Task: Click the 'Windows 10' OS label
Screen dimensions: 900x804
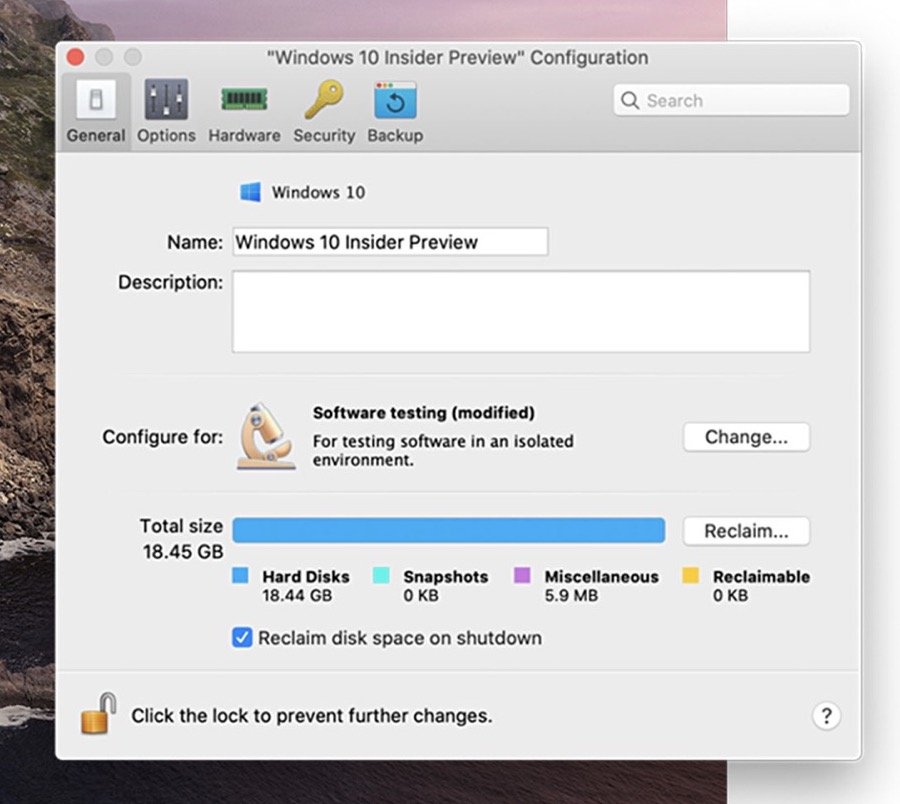Action: point(318,192)
